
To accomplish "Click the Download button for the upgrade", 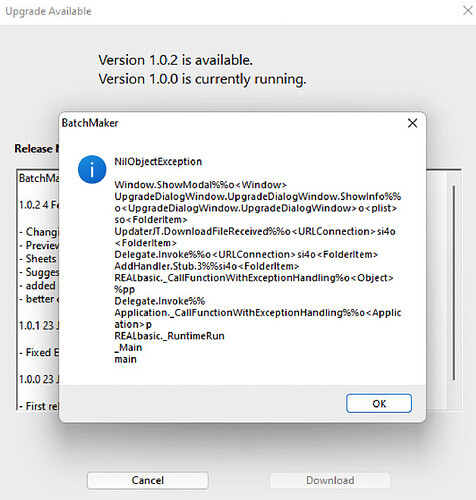I will pos(330,480).
